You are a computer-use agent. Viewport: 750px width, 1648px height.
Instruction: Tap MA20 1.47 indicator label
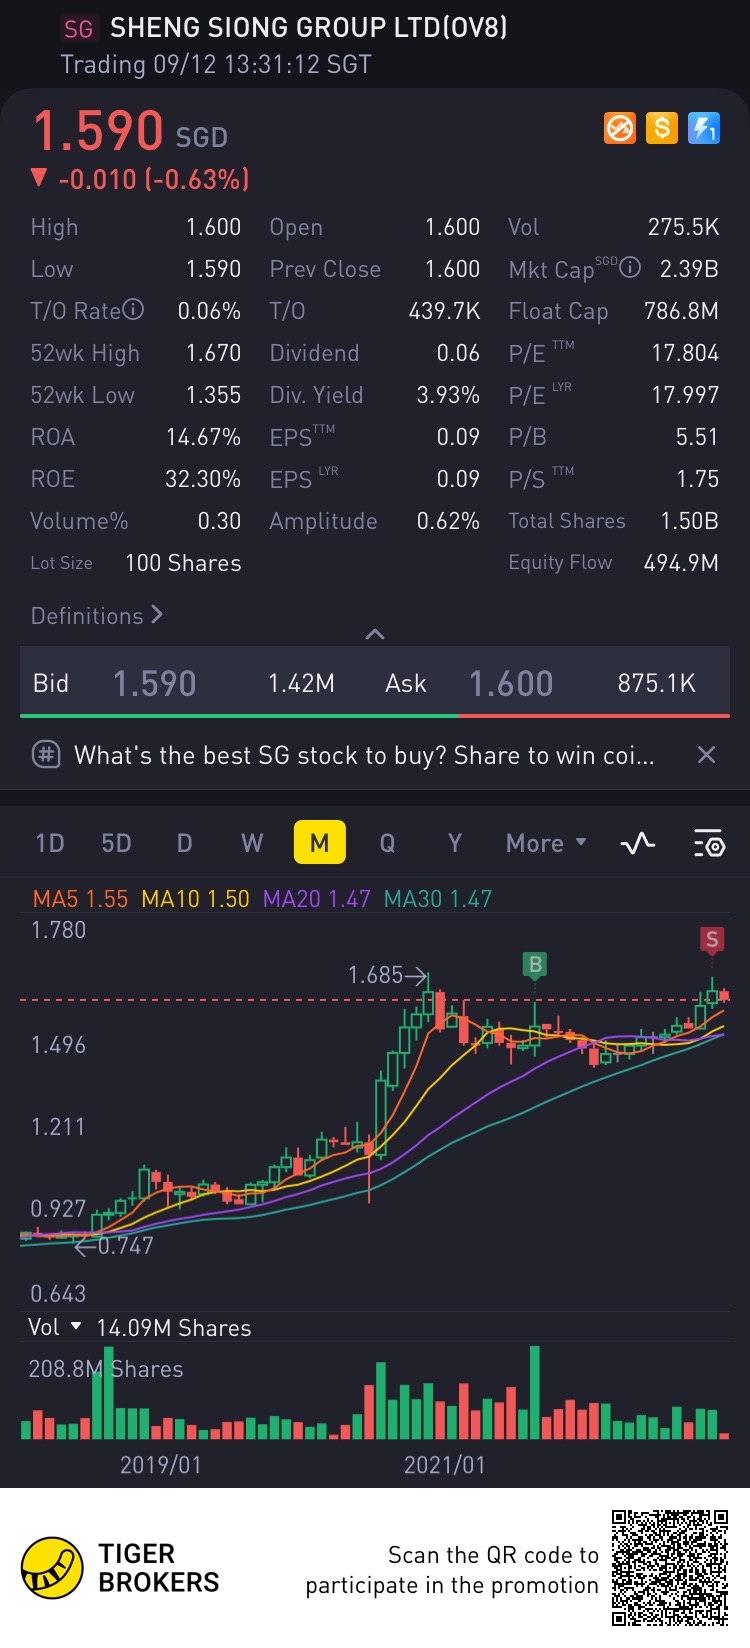coord(316,898)
